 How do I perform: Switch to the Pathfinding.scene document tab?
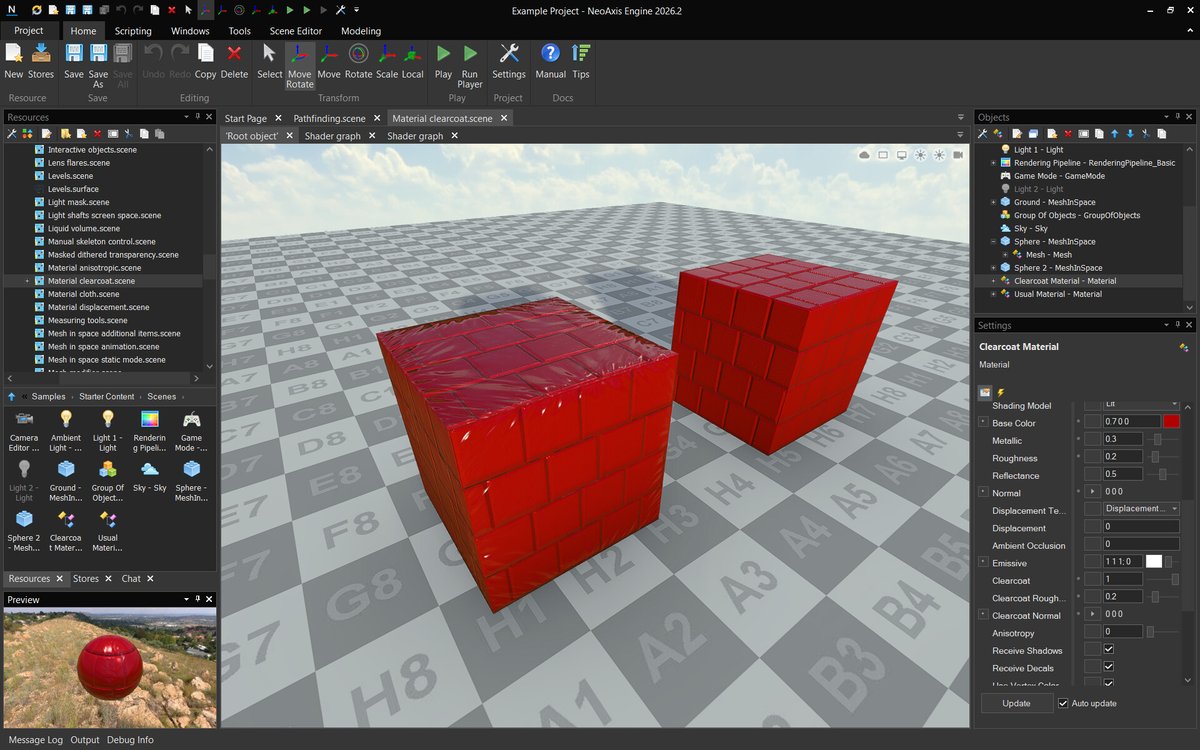329,118
